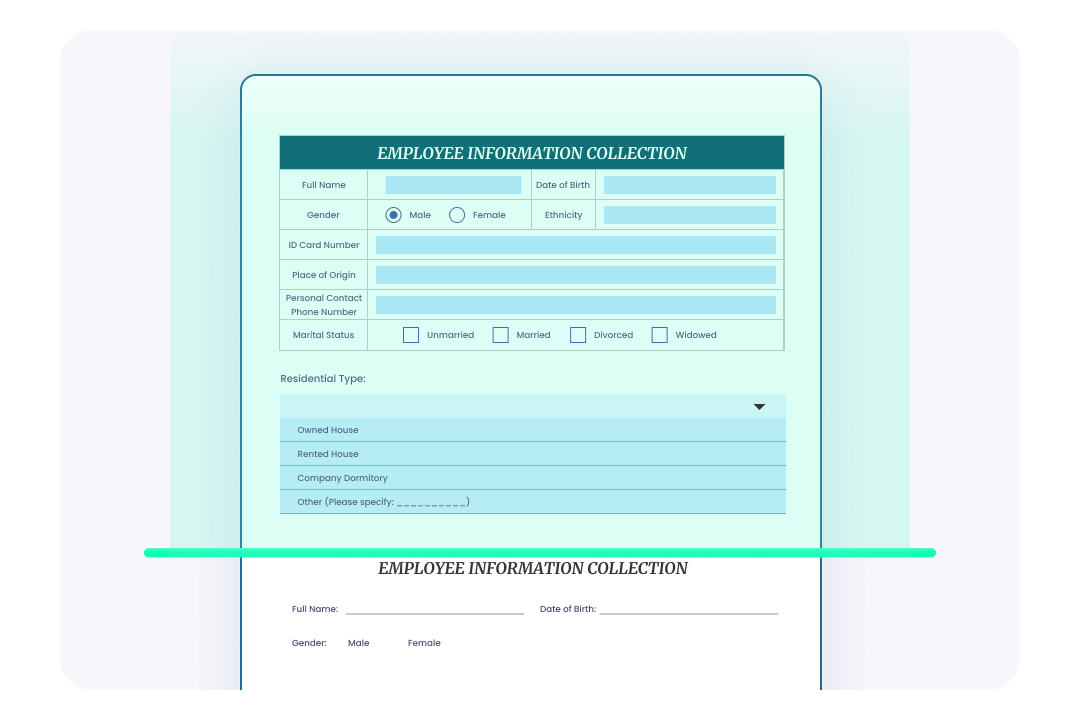Check the Unmarried checkbox

pyautogui.click(x=410, y=334)
